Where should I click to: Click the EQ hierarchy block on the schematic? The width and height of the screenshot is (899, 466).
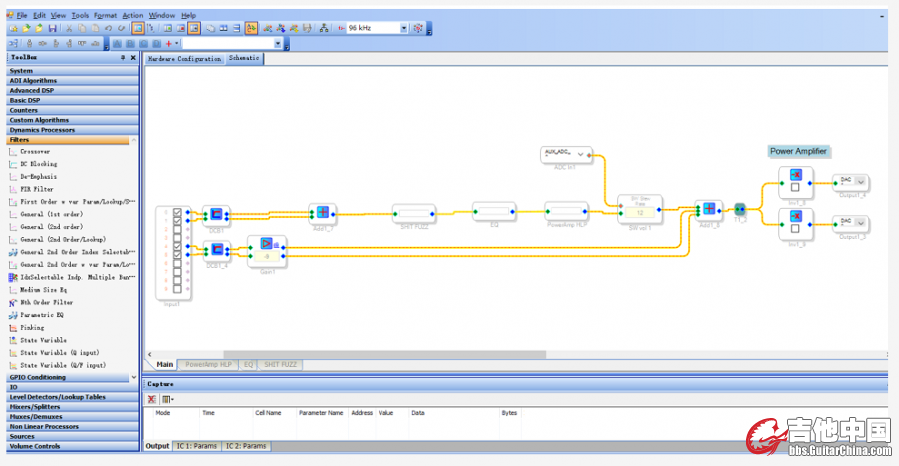click(493, 211)
